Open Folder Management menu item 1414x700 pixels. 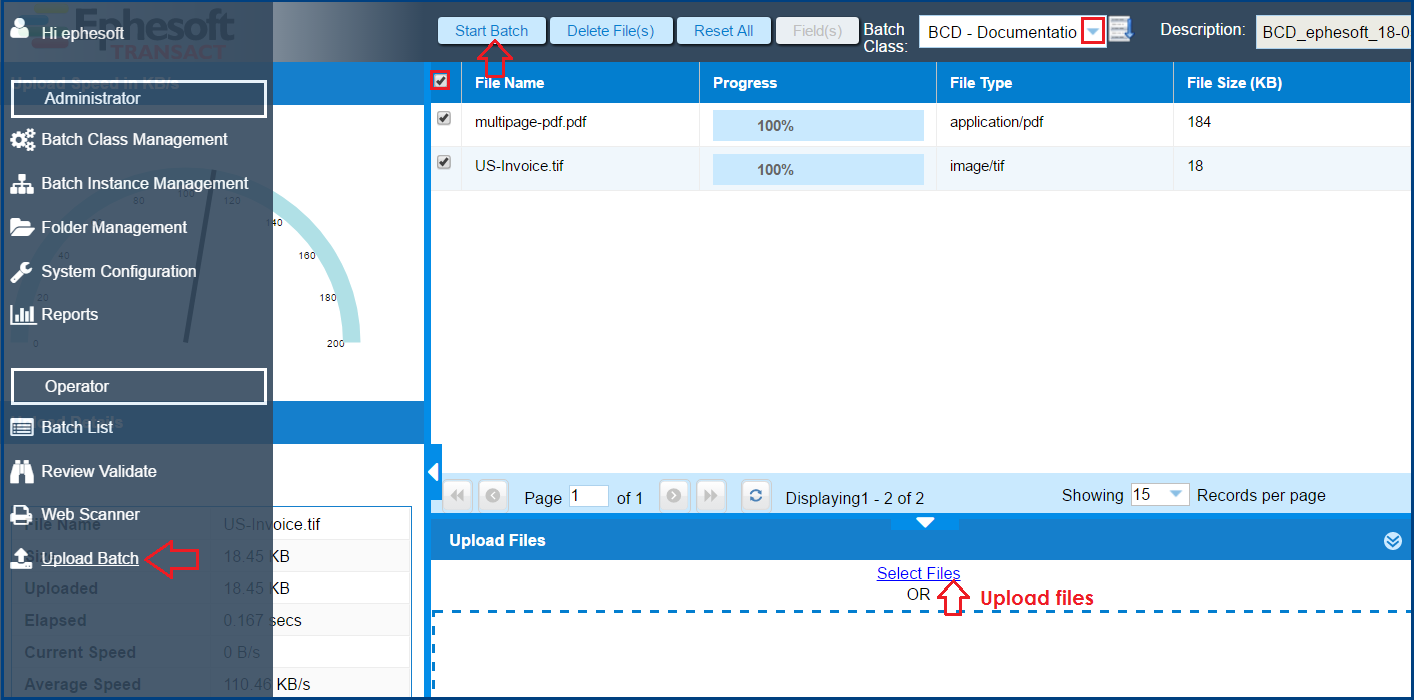pos(114,228)
